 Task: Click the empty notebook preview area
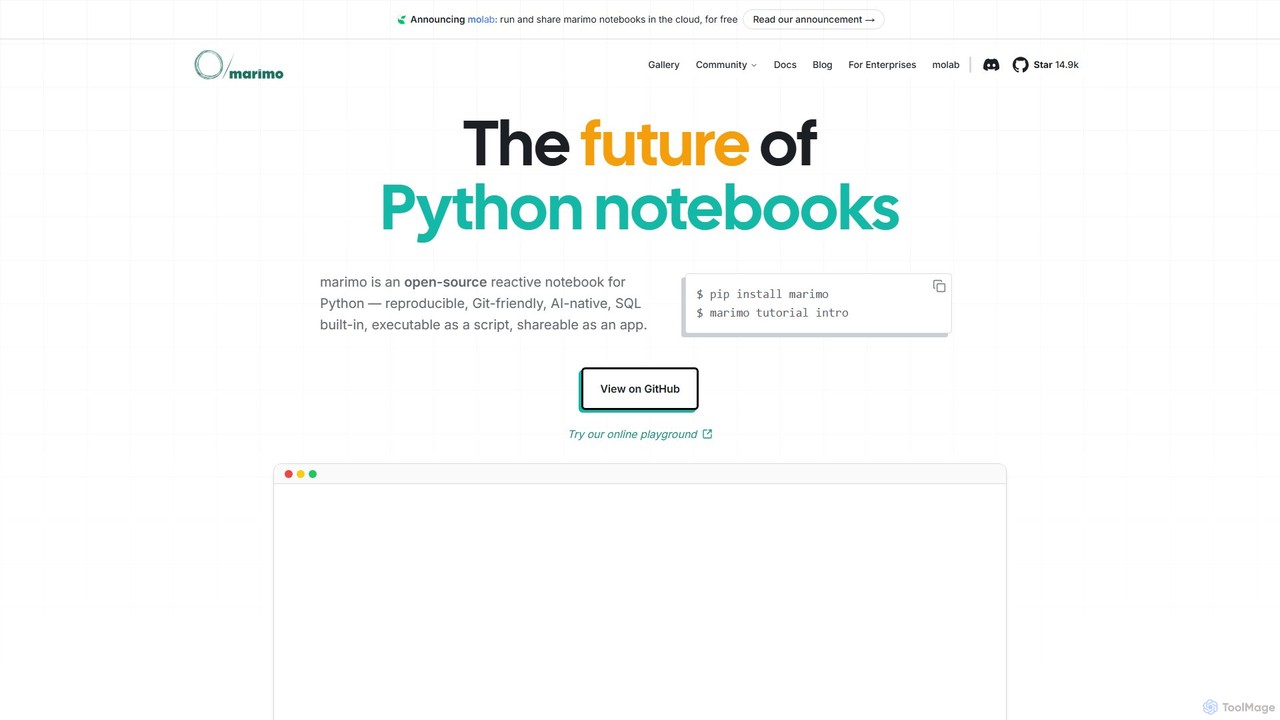(x=640, y=600)
